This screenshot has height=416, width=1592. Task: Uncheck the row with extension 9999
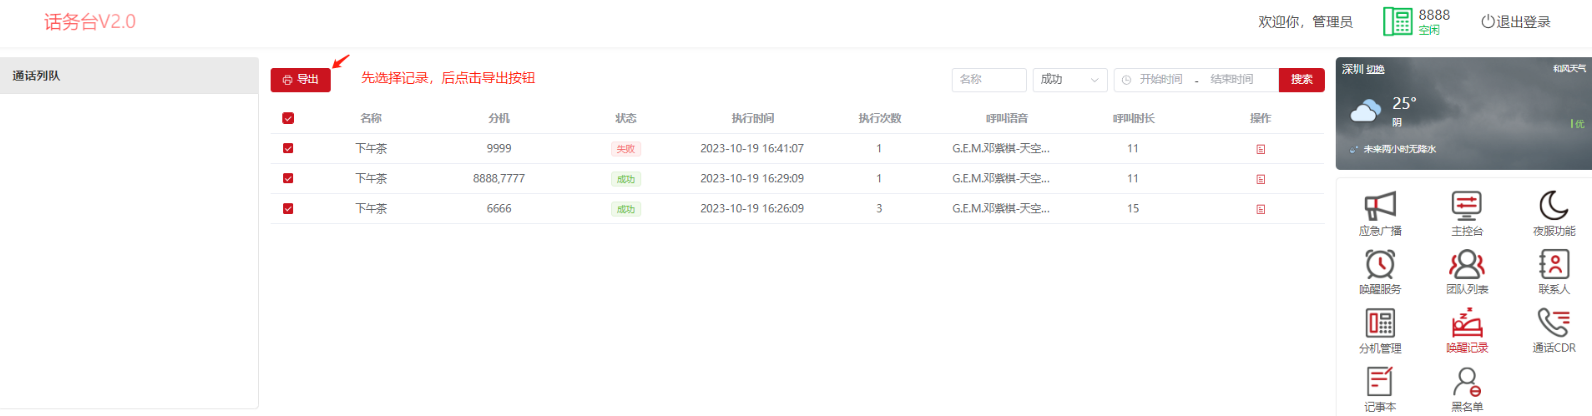click(288, 148)
